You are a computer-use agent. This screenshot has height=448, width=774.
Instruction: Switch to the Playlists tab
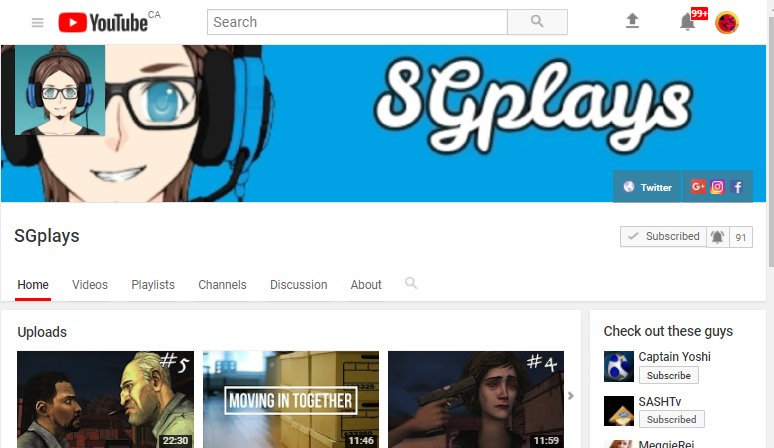click(153, 285)
